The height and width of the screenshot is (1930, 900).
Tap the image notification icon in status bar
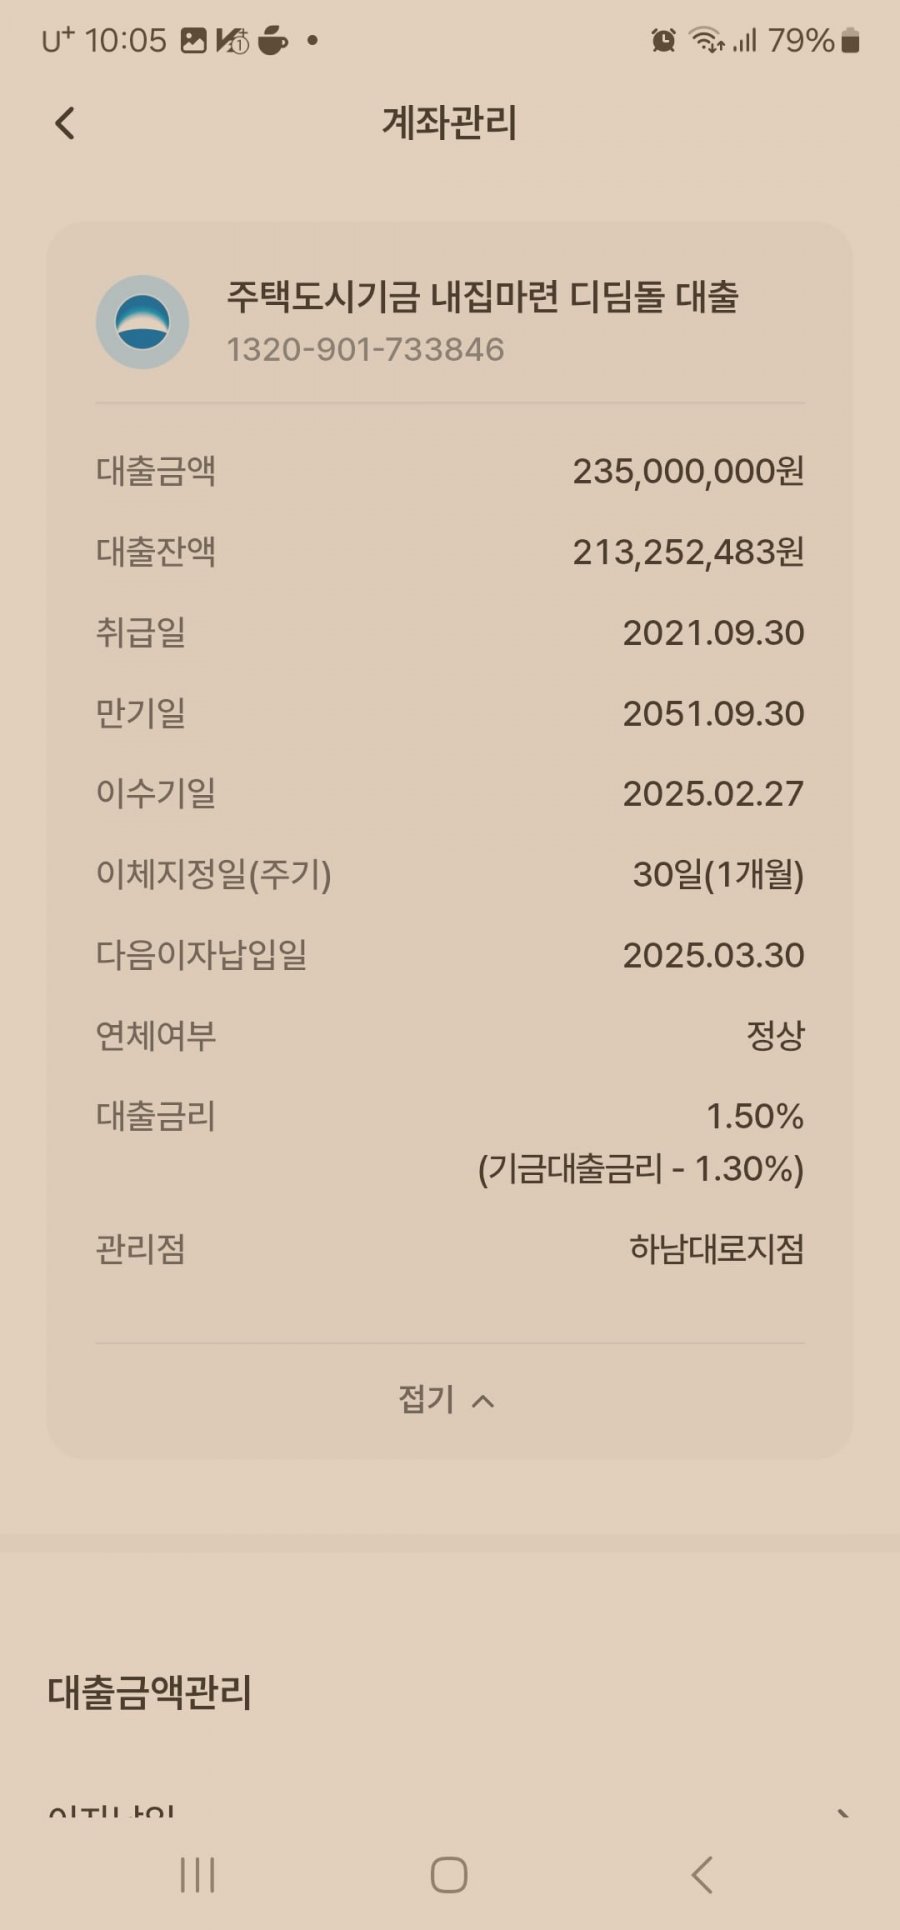193,41
